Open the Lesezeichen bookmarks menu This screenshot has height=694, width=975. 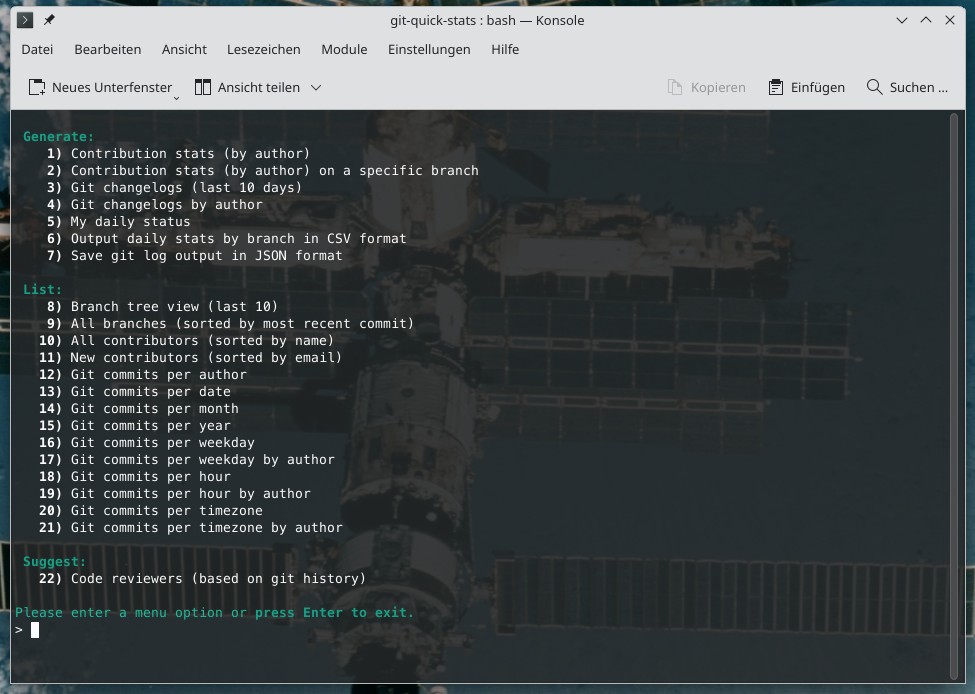pyautogui.click(x=264, y=49)
